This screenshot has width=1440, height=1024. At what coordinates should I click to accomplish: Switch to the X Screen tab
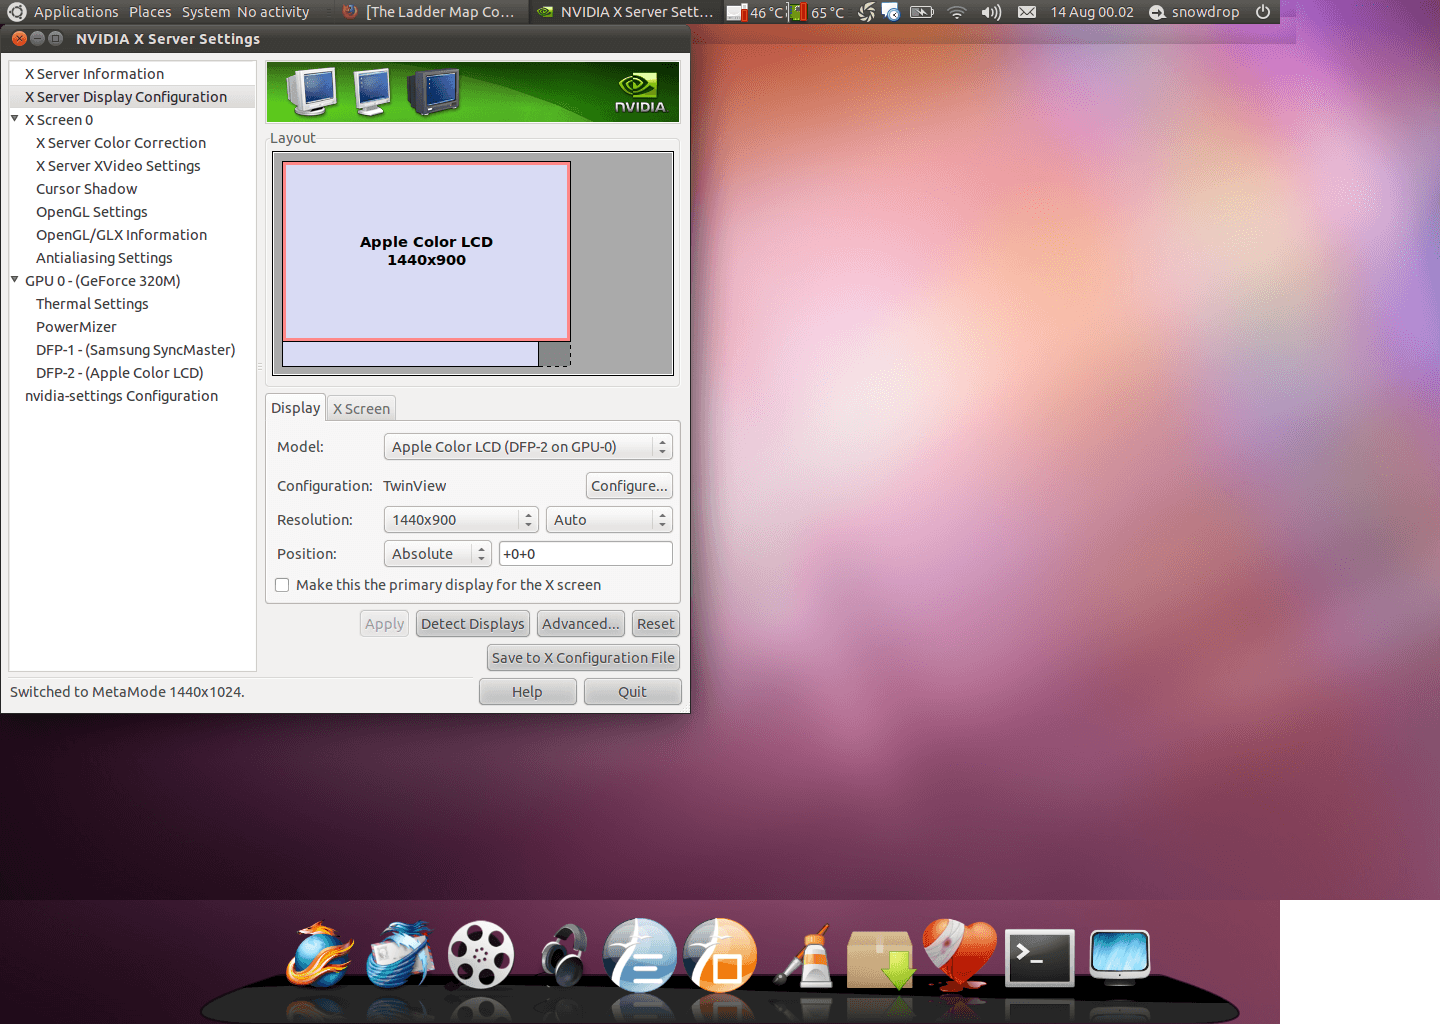pyautogui.click(x=361, y=409)
